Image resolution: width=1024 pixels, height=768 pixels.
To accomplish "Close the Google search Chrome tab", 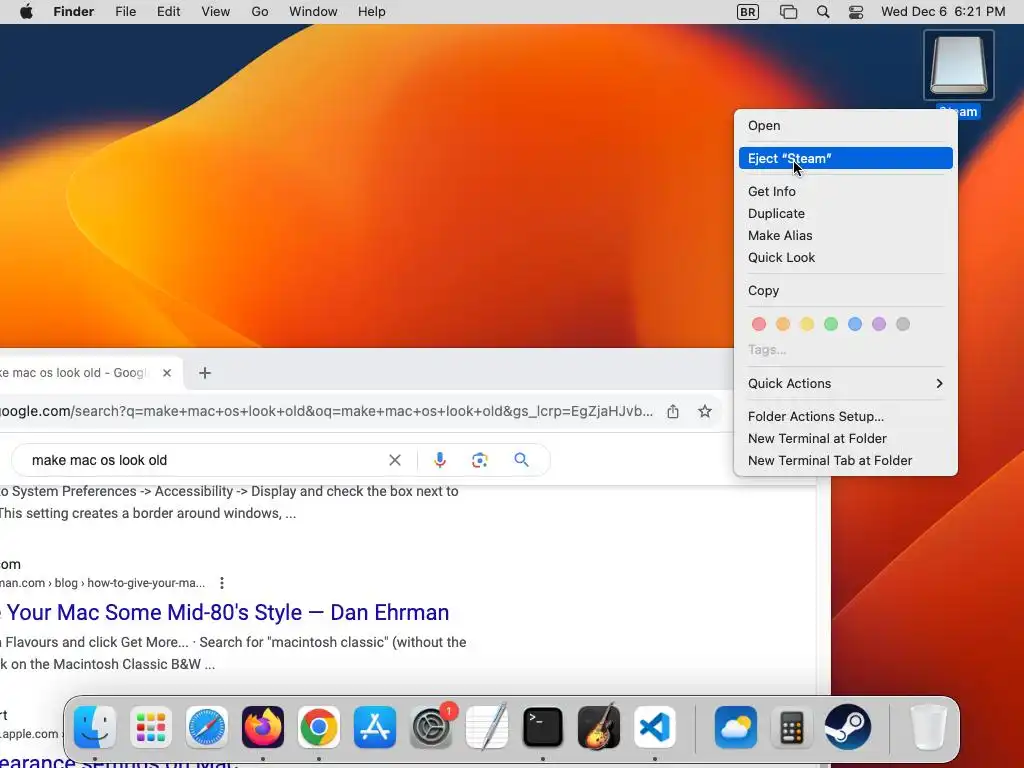I will (x=167, y=373).
